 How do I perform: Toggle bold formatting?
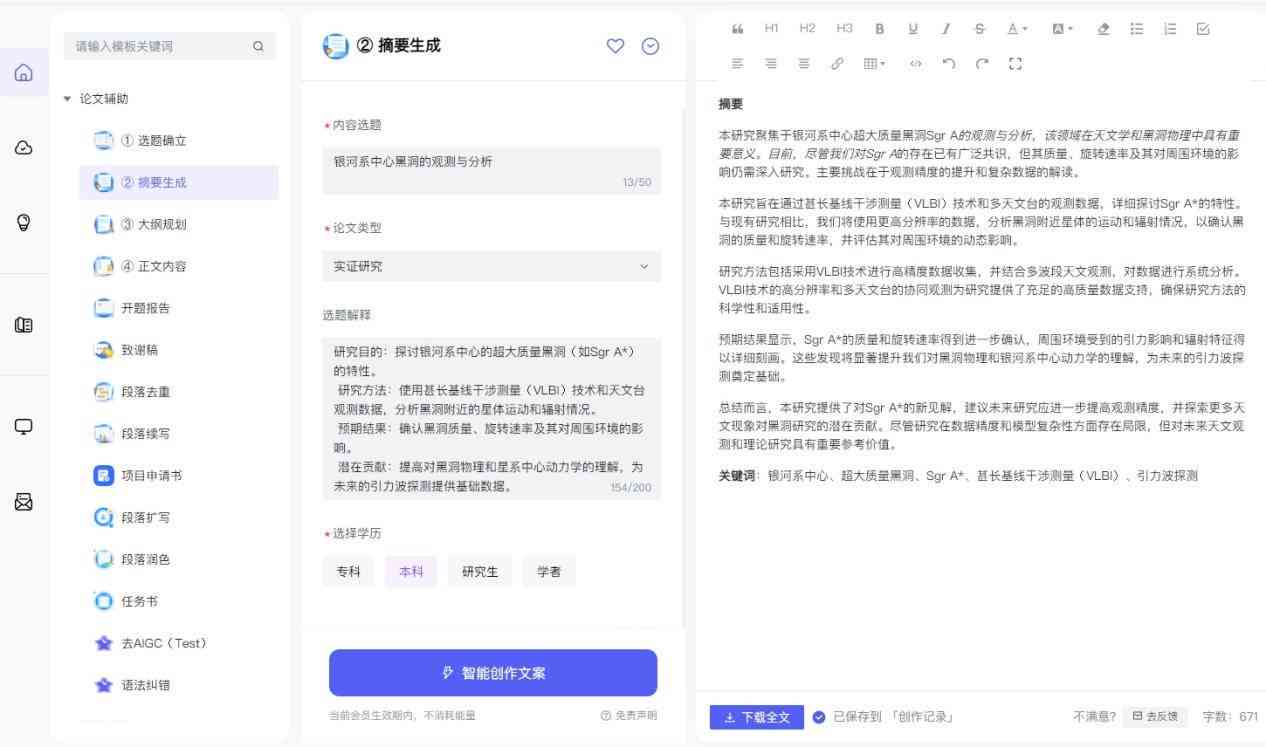[880, 29]
